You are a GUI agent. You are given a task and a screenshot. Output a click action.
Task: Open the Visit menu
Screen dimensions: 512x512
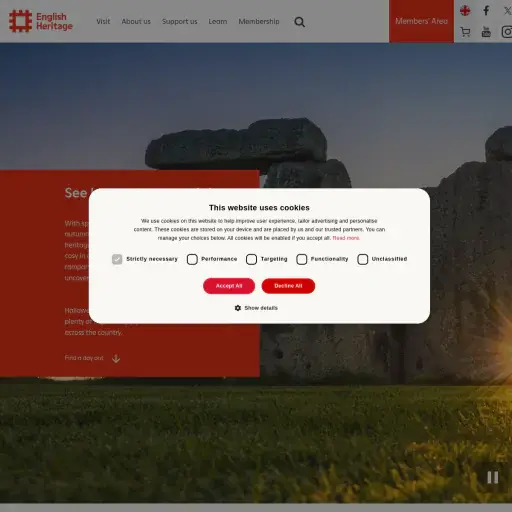103,21
